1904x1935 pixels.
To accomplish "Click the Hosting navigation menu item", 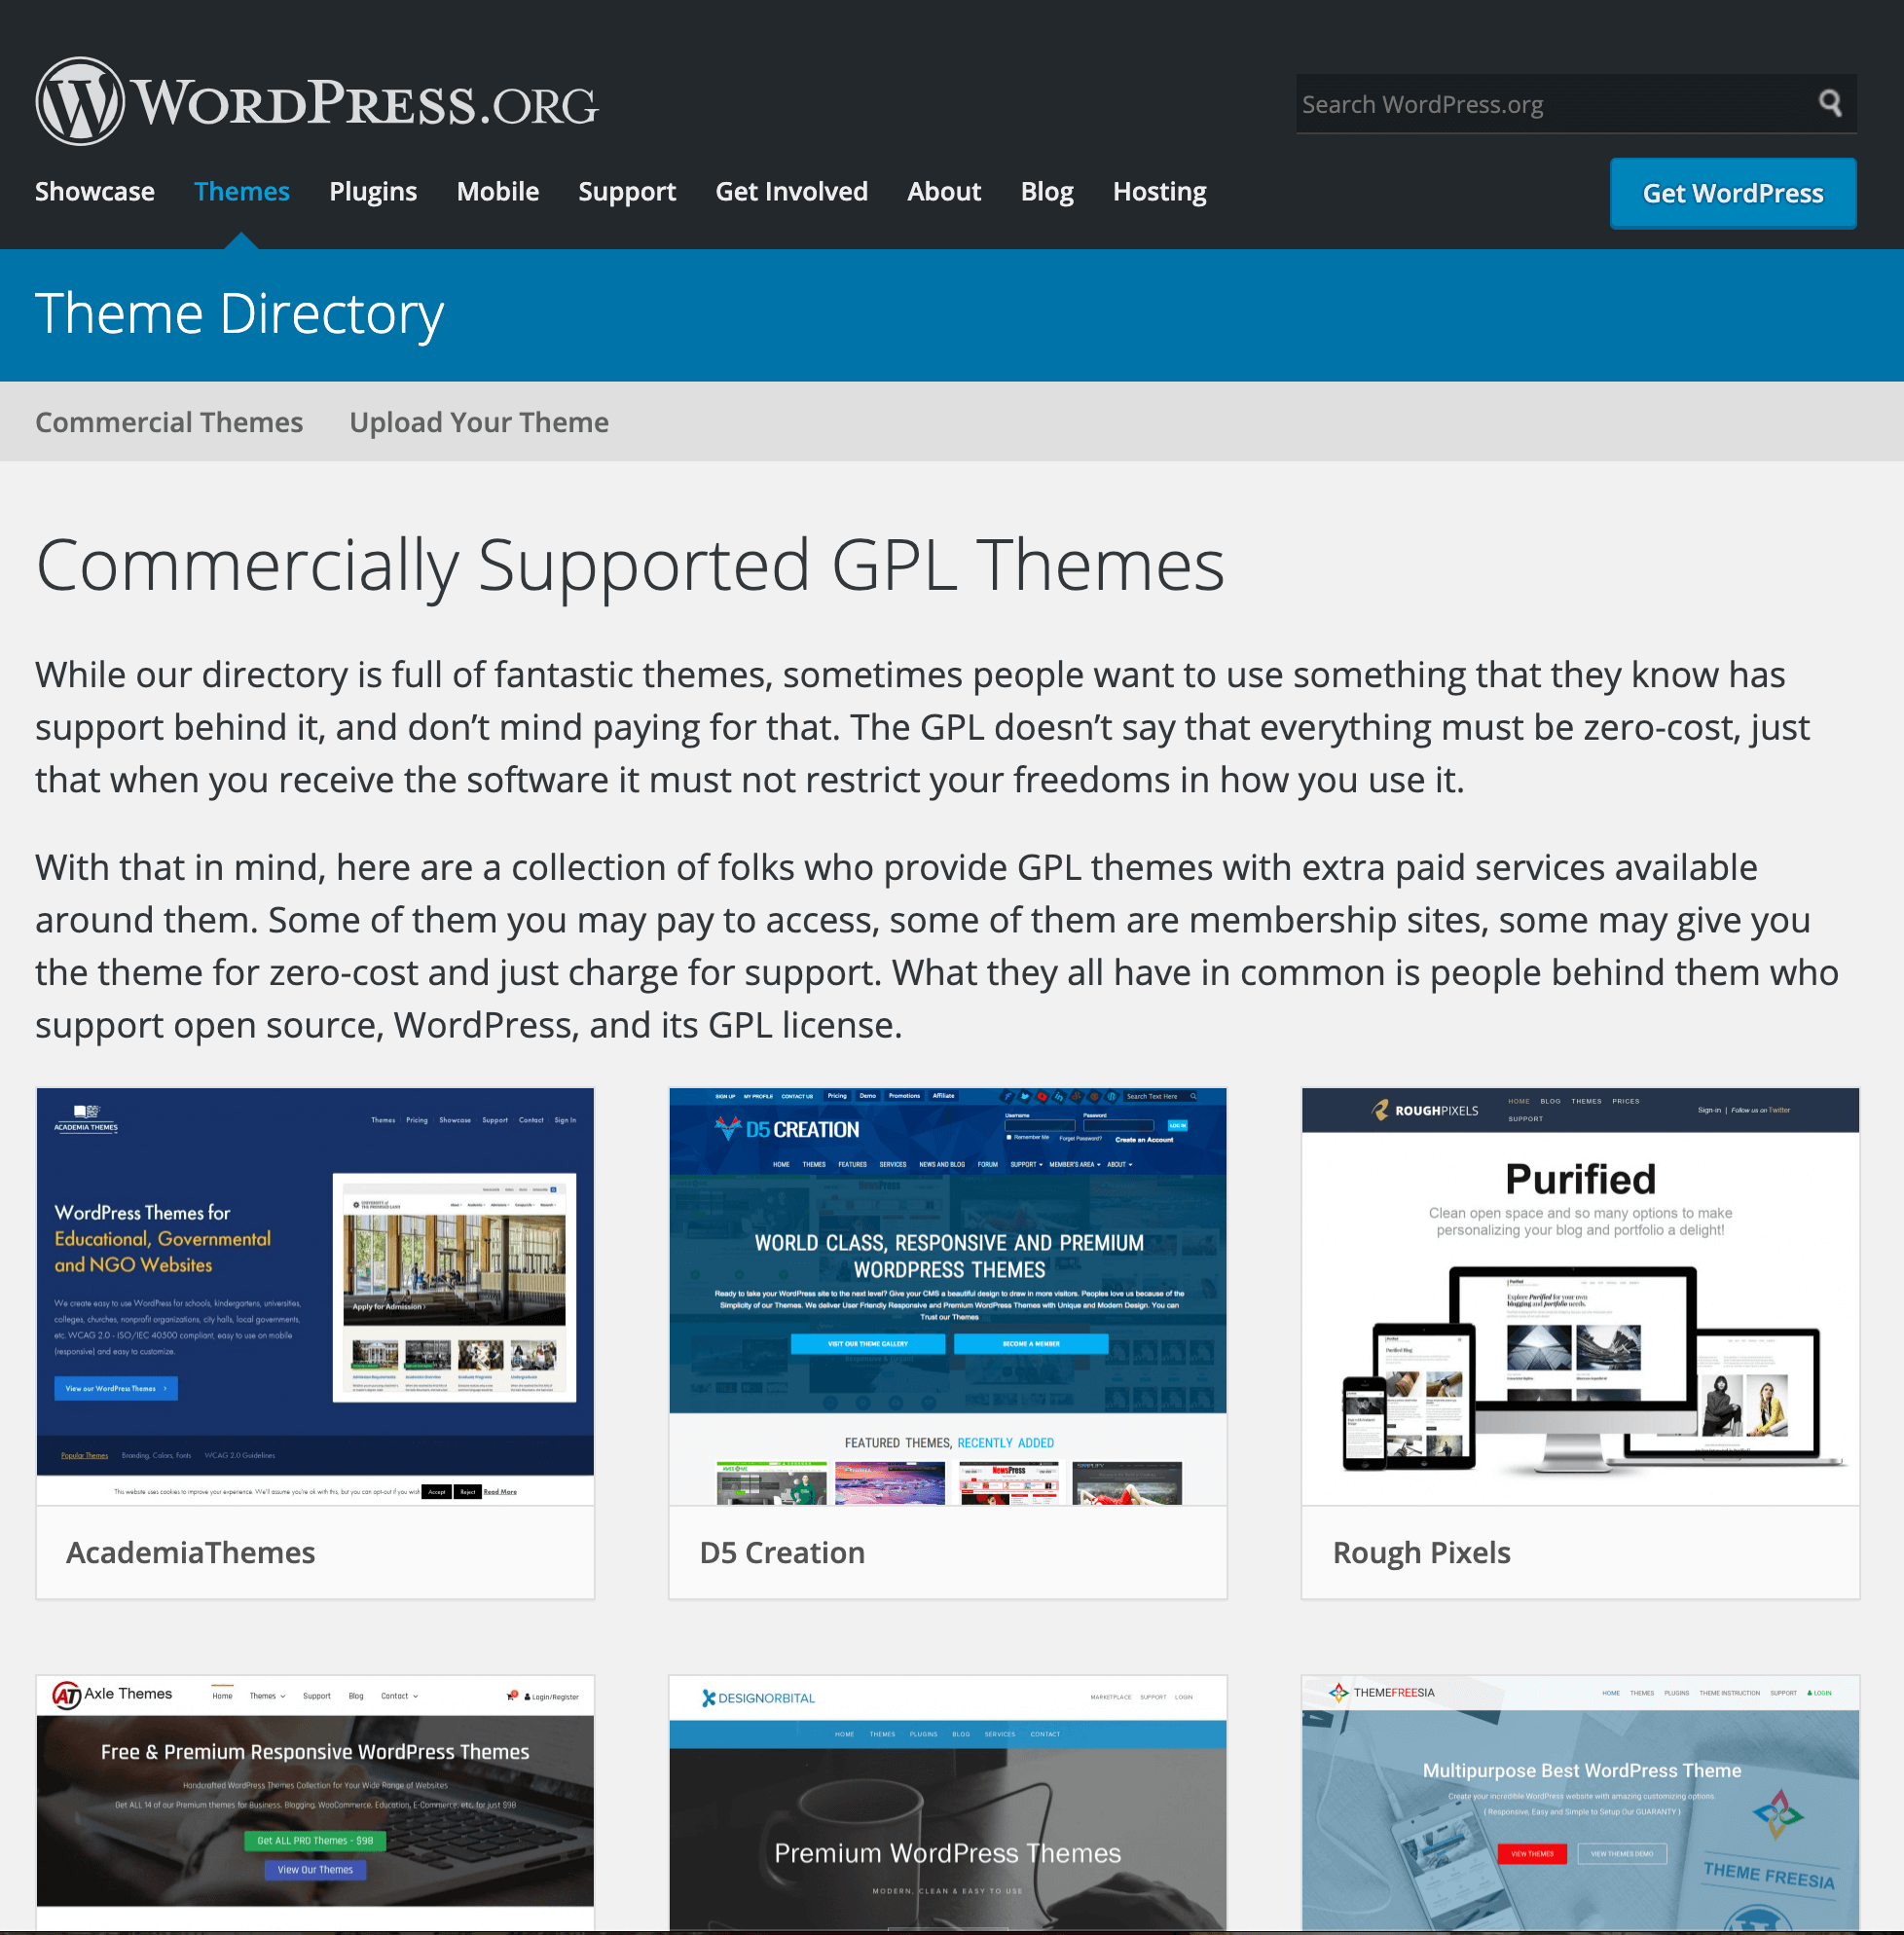I will click(x=1159, y=192).
